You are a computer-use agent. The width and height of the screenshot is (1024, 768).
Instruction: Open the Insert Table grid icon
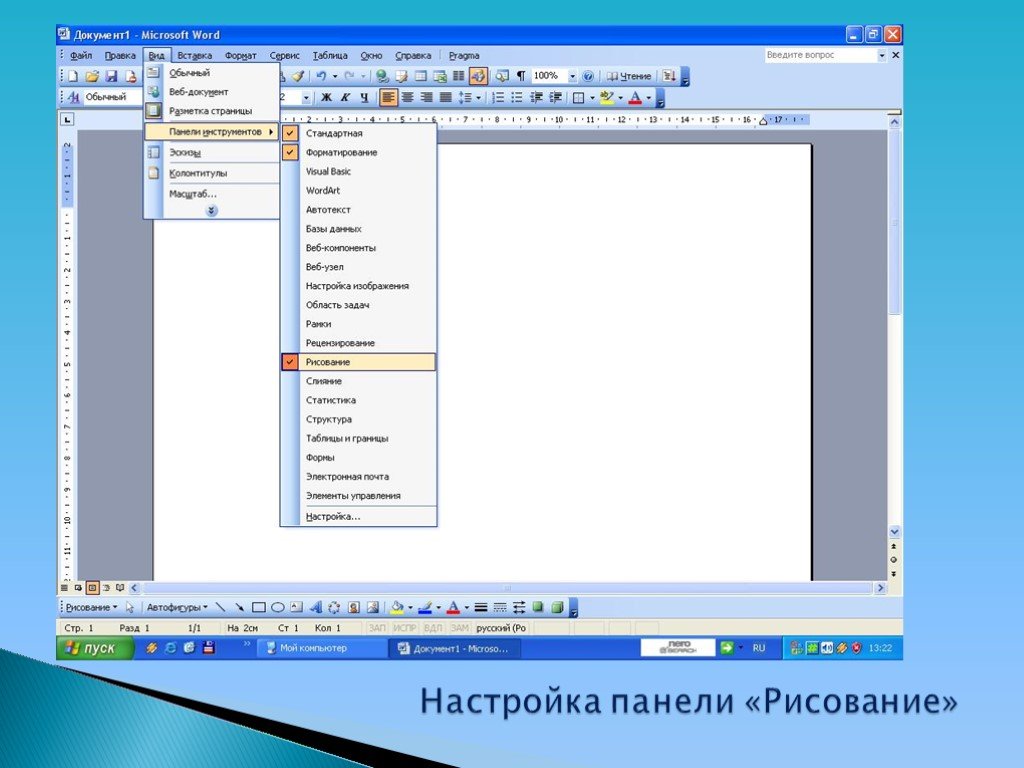point(421,76)
